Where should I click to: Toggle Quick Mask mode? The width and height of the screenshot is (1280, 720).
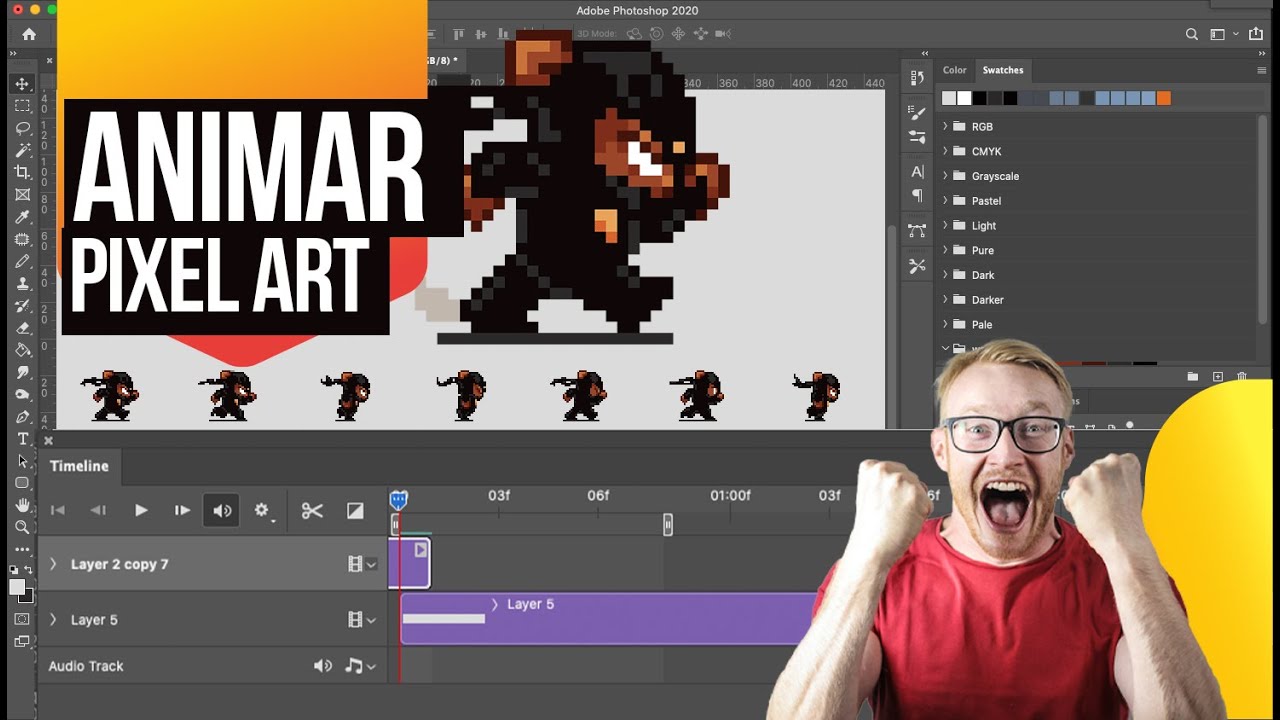point(22,619)
